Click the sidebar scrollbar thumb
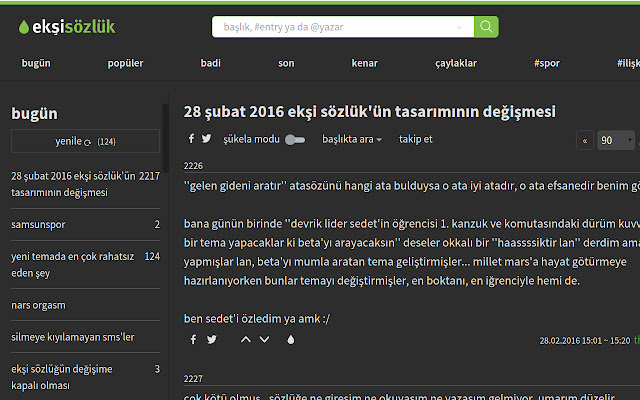The height and width of the screenshot is (400, 640). click(165, 138)
